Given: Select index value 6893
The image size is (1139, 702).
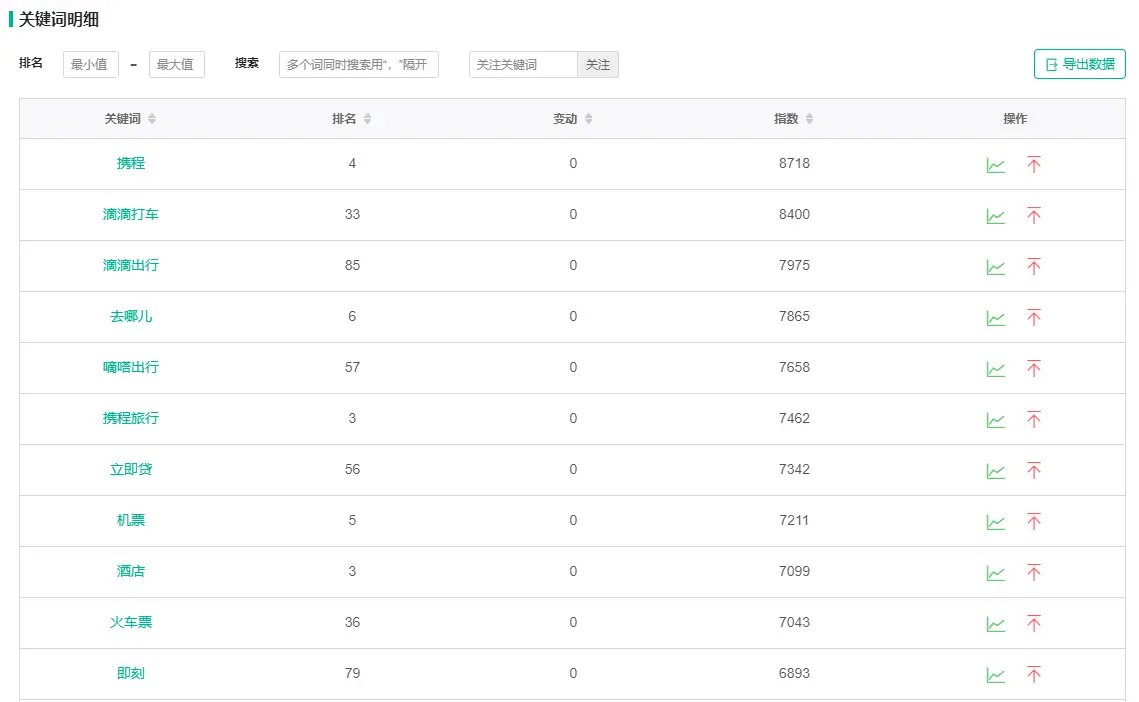Looking at the screenshot, I should (794, 673).
